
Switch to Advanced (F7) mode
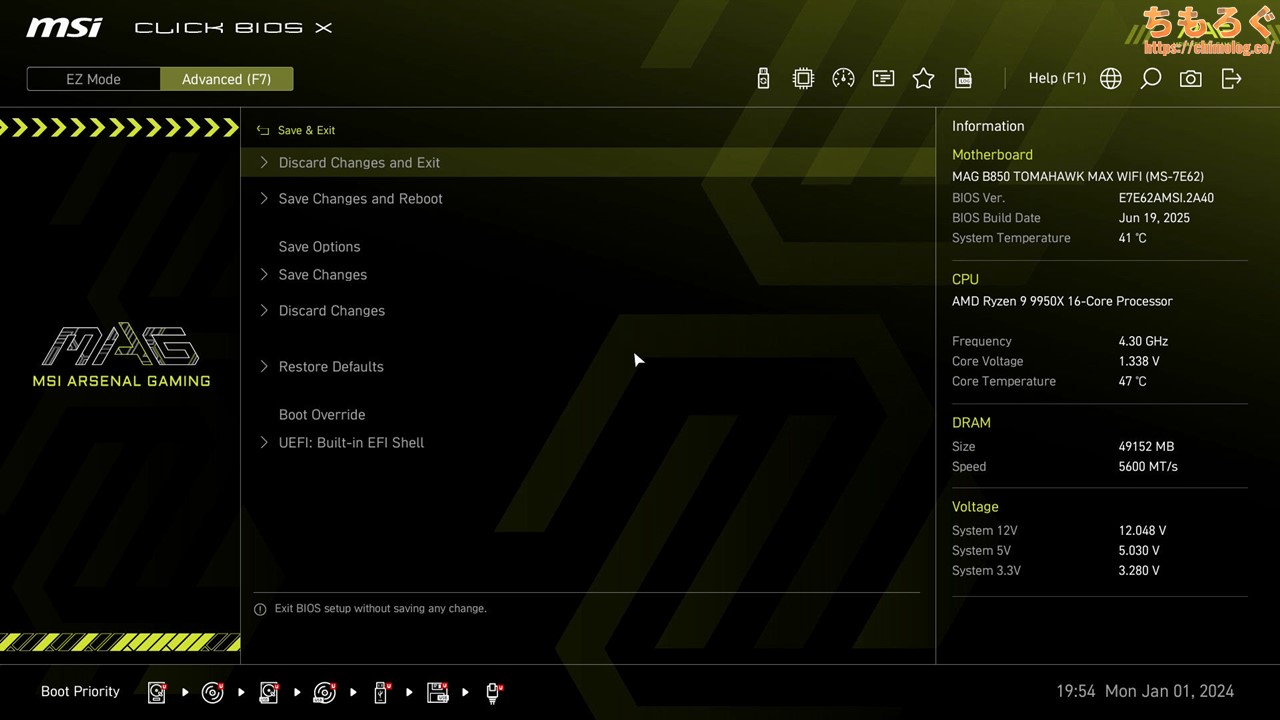tap(226, 79)
